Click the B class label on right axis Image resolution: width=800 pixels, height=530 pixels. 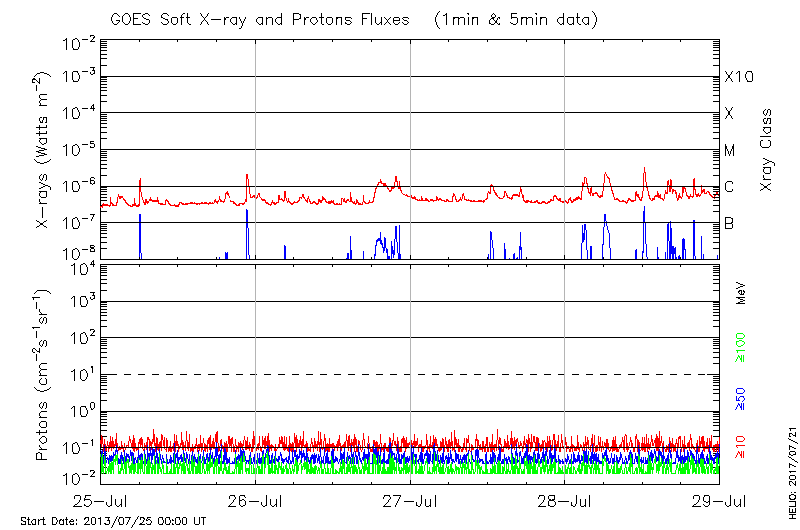coord(730,223)
